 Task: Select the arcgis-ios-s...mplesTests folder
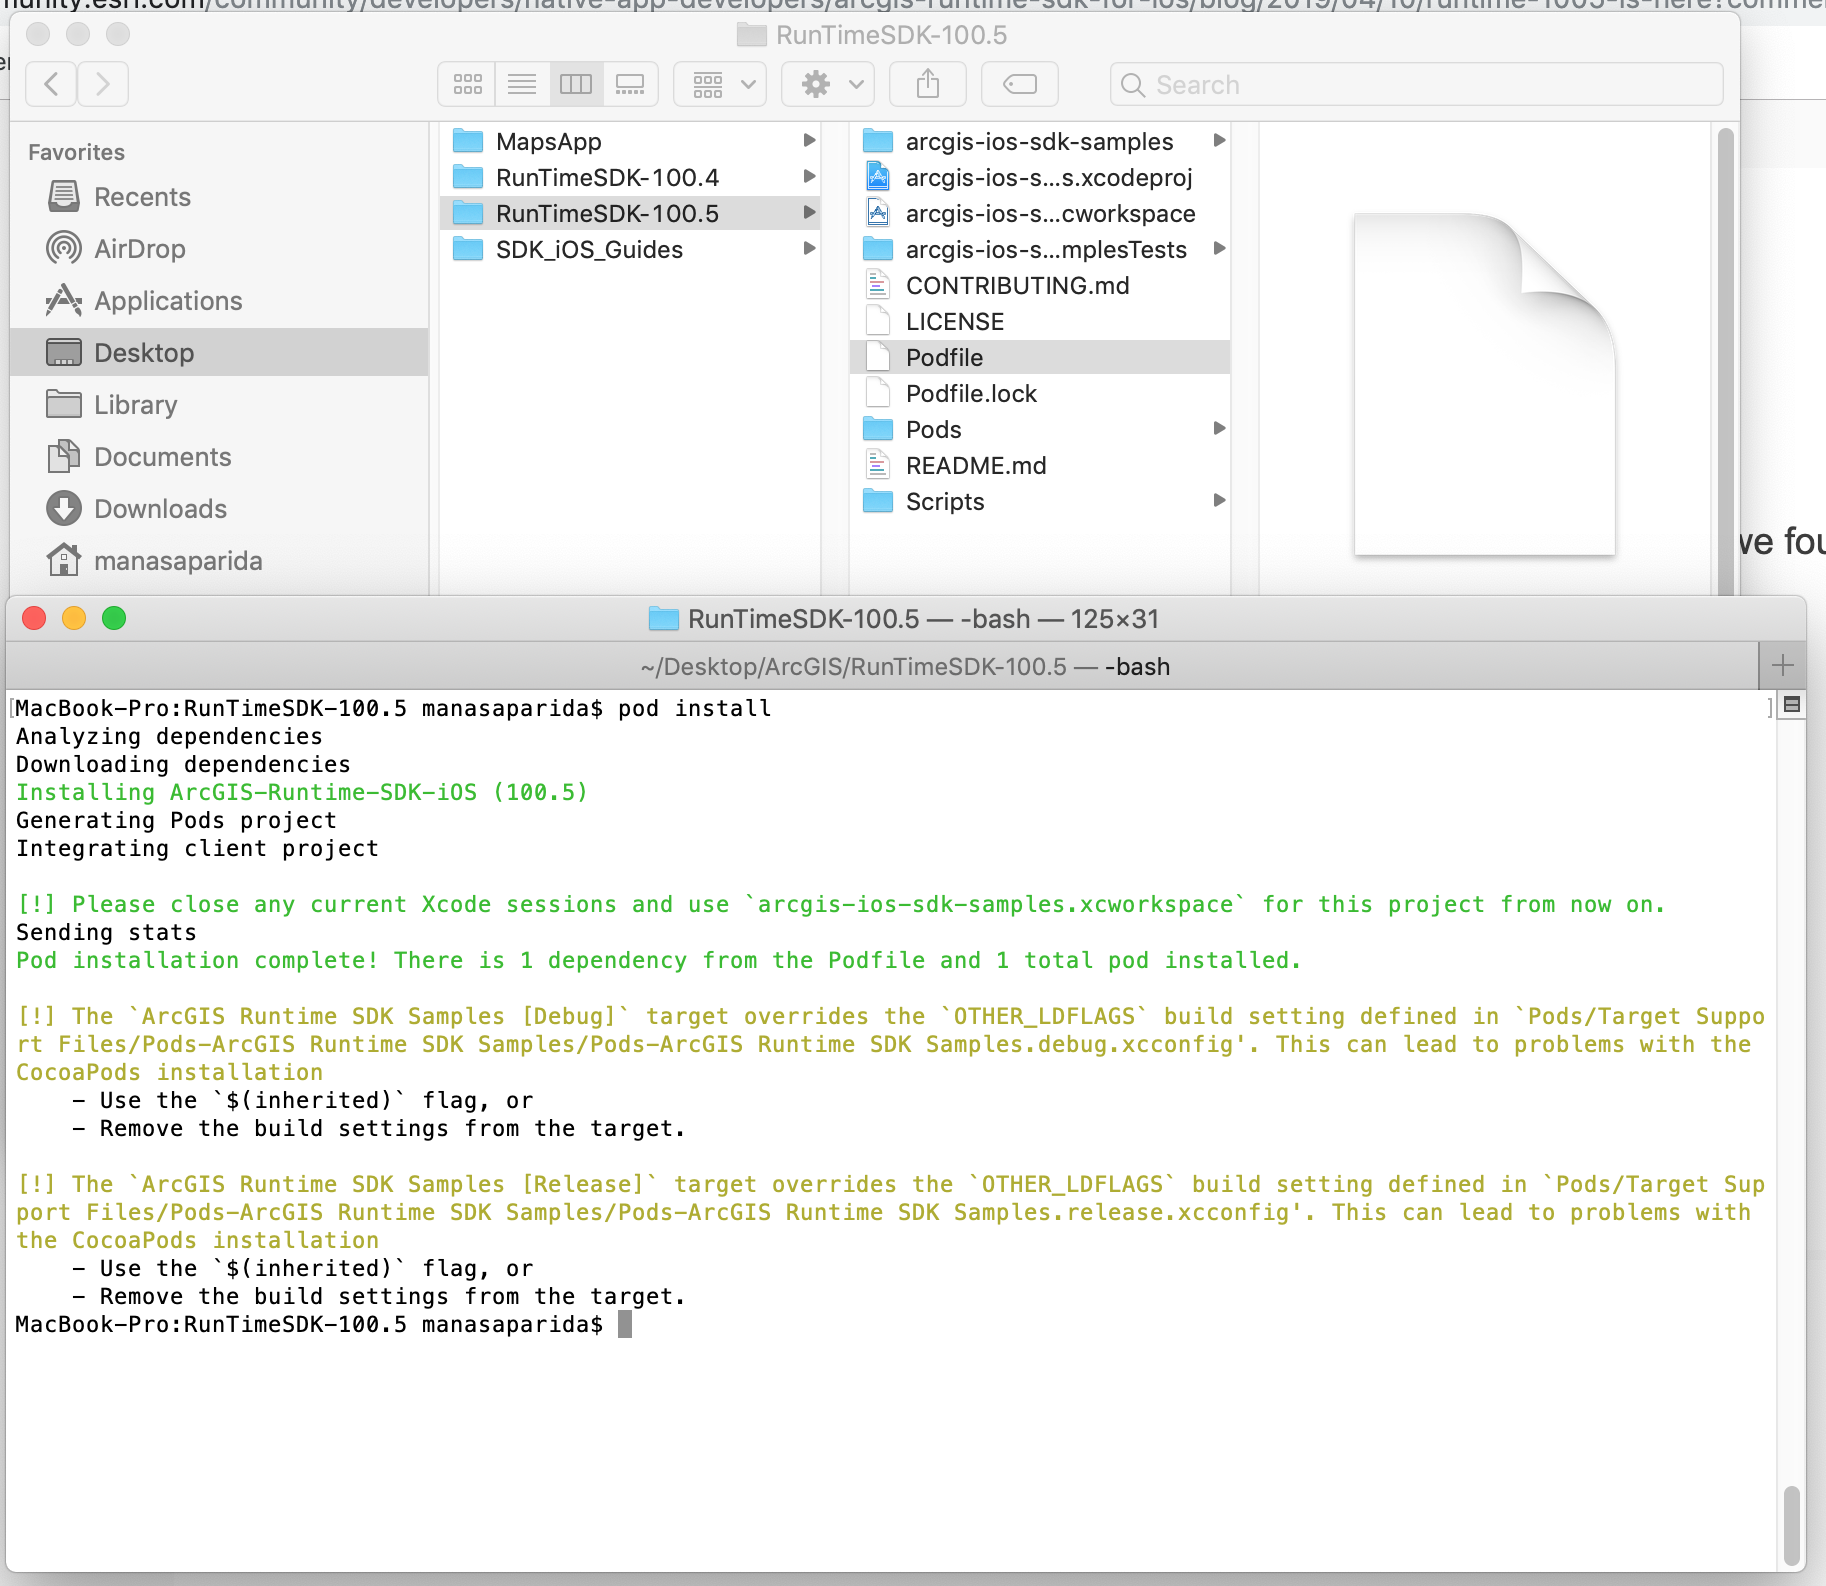pos(1040,249)
